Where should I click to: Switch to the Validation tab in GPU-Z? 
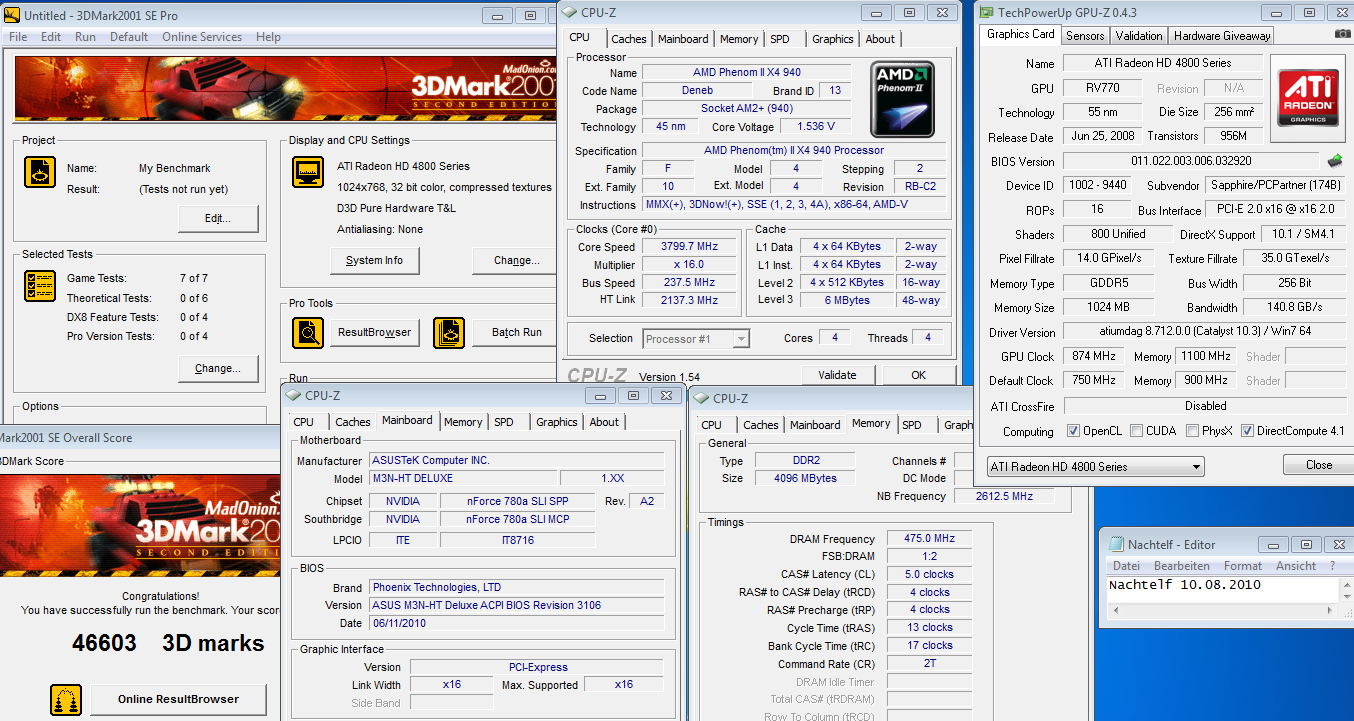(1139, 35)
